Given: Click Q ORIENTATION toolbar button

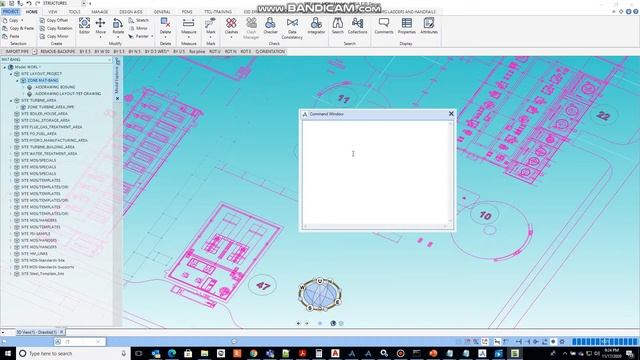Looking at the screenshot, I should [x=270, y=52].
